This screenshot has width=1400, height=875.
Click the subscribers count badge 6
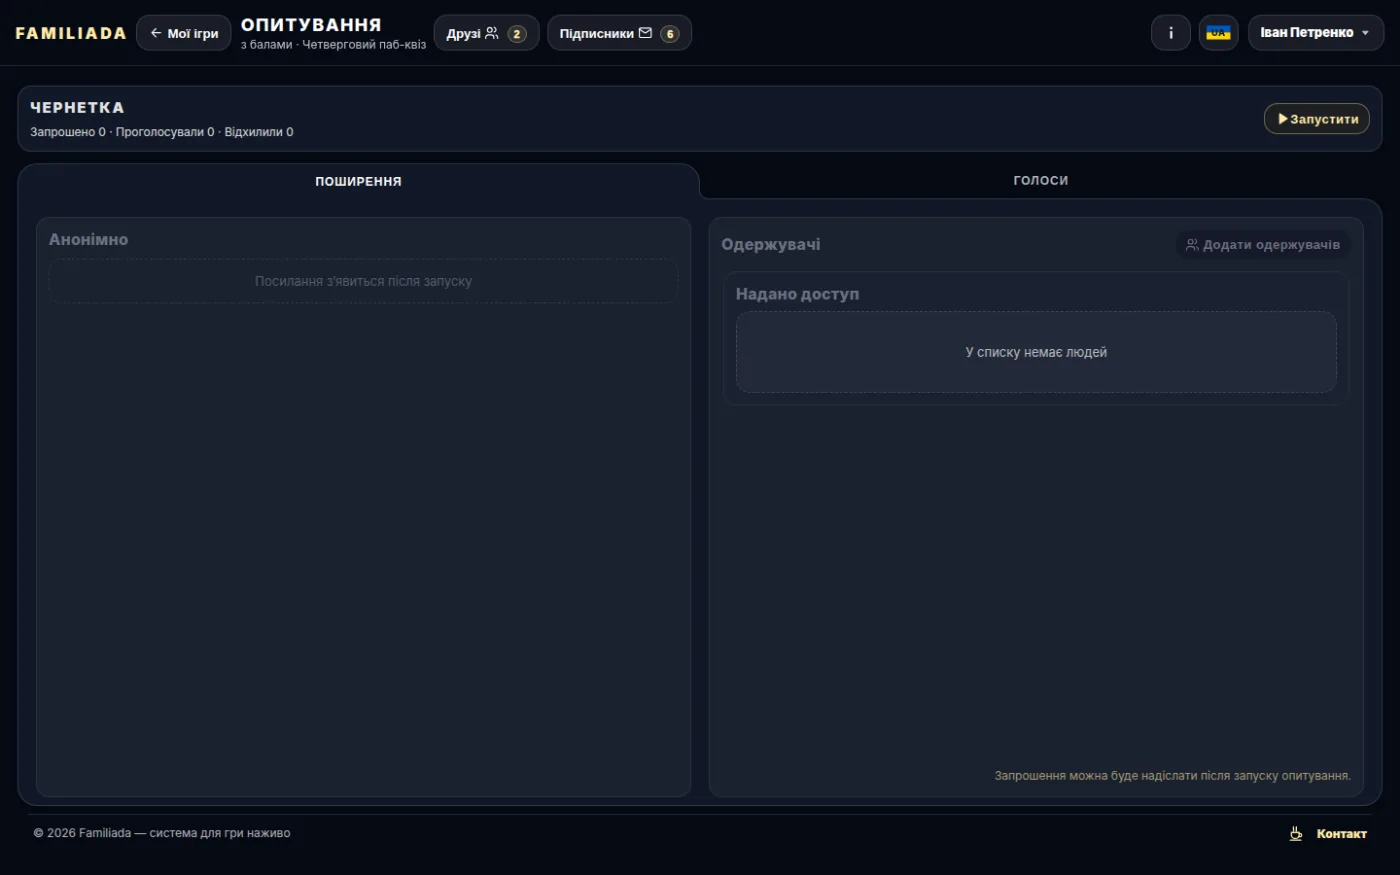(670, 34)
